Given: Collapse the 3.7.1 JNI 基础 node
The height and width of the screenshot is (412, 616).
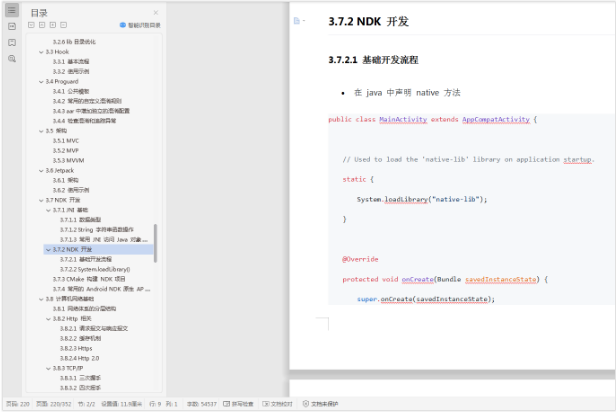Looking at the screenshot, I should tap(48, 210).
